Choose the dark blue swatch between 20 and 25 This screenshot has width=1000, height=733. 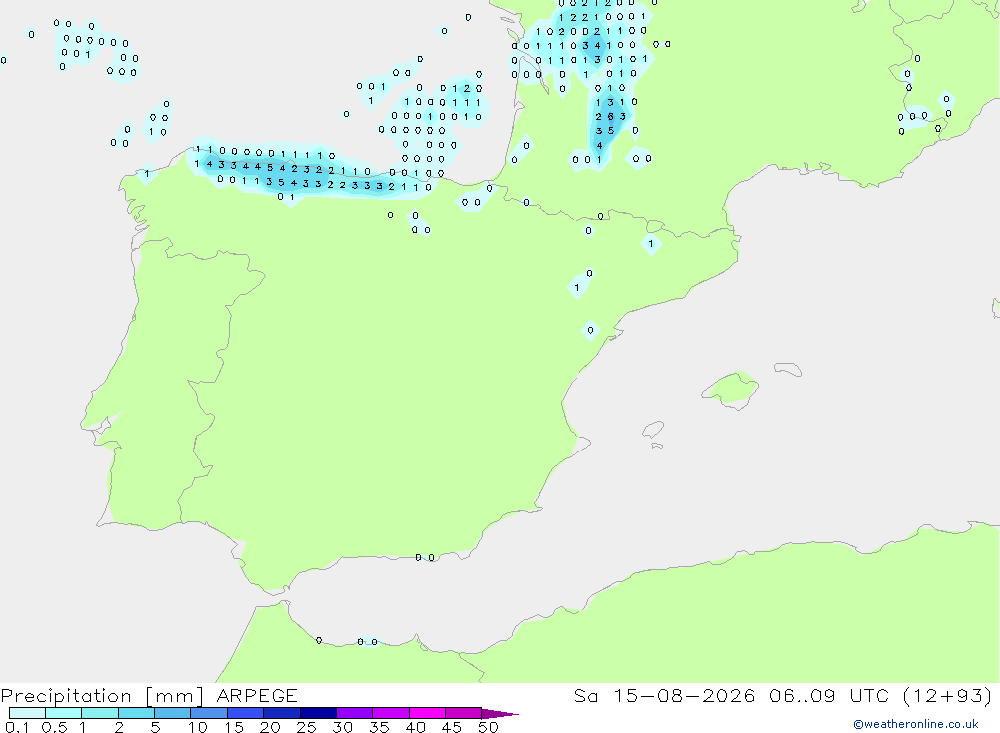coord(281,713)
